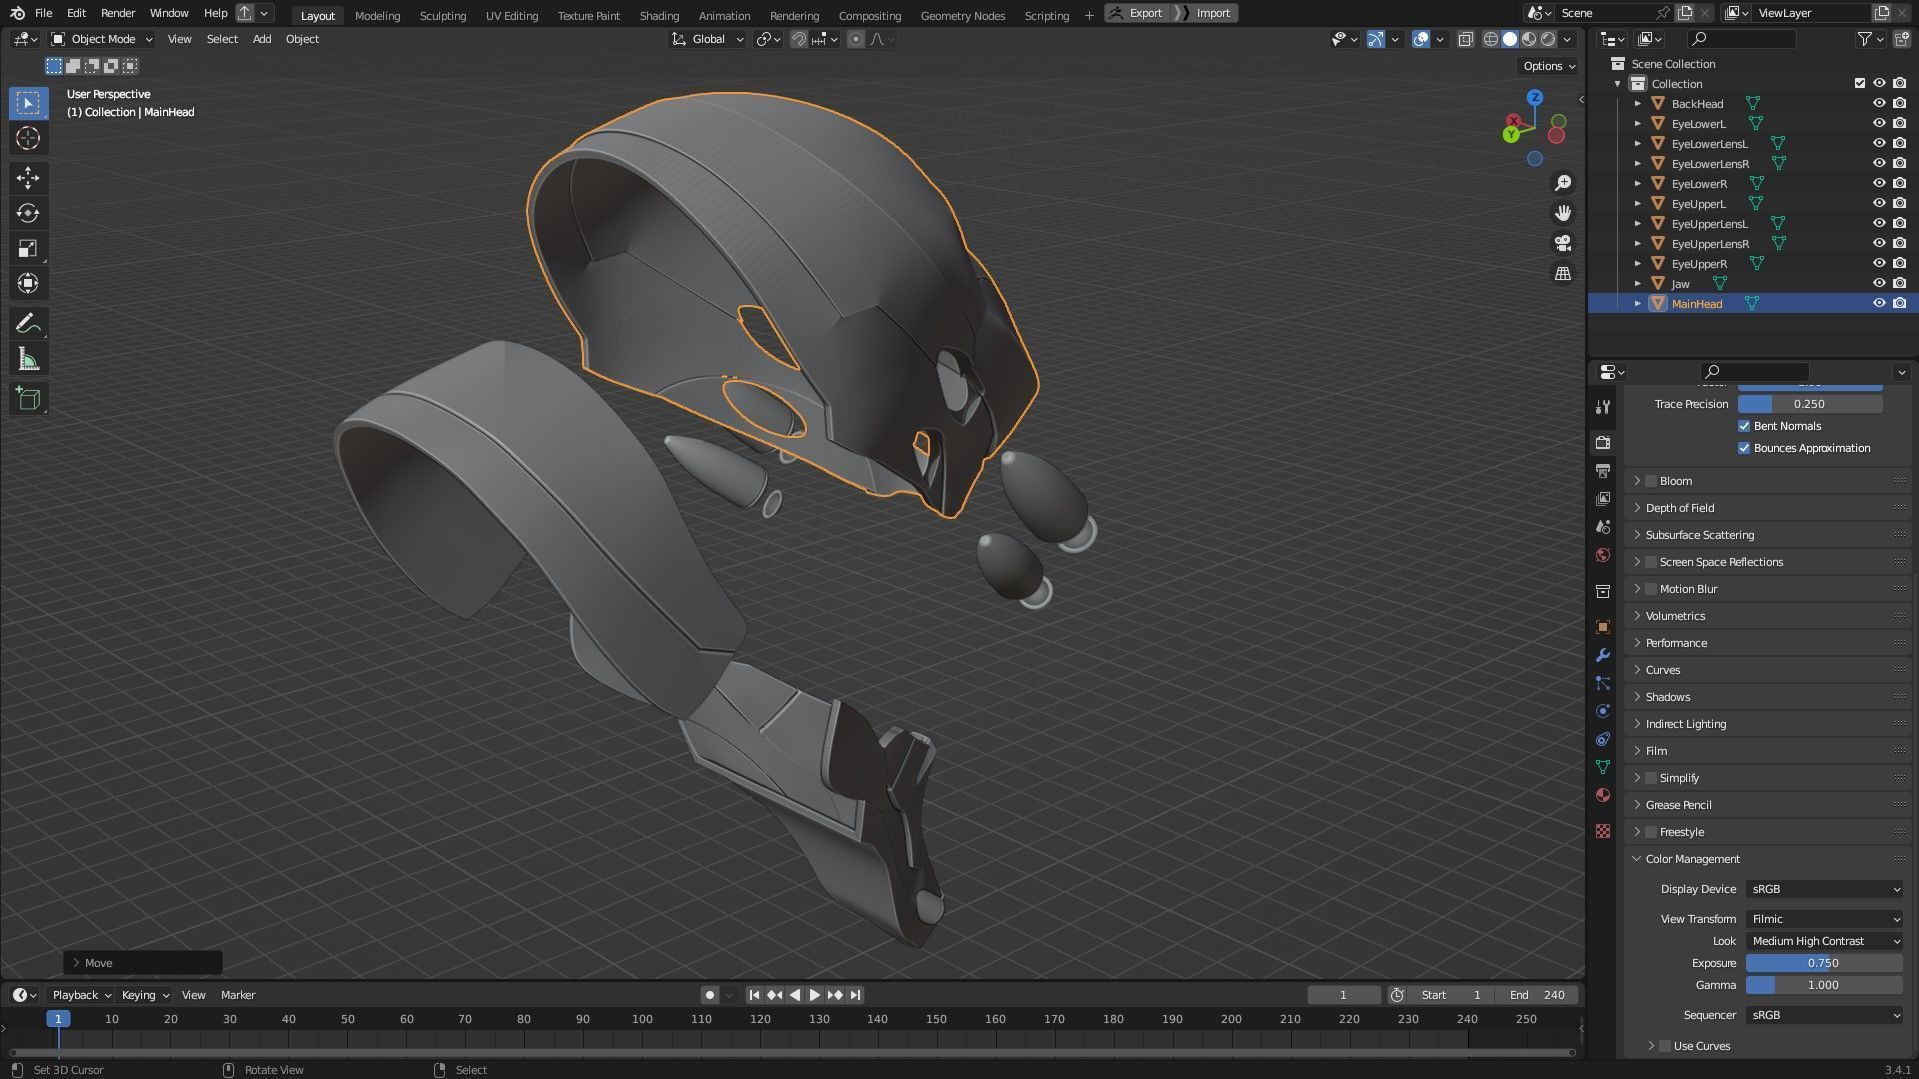Viewport: 1919px width, 1079px height.
Task: Toggle X-ray display in viewport header
Action: [x=1465, y=39]
